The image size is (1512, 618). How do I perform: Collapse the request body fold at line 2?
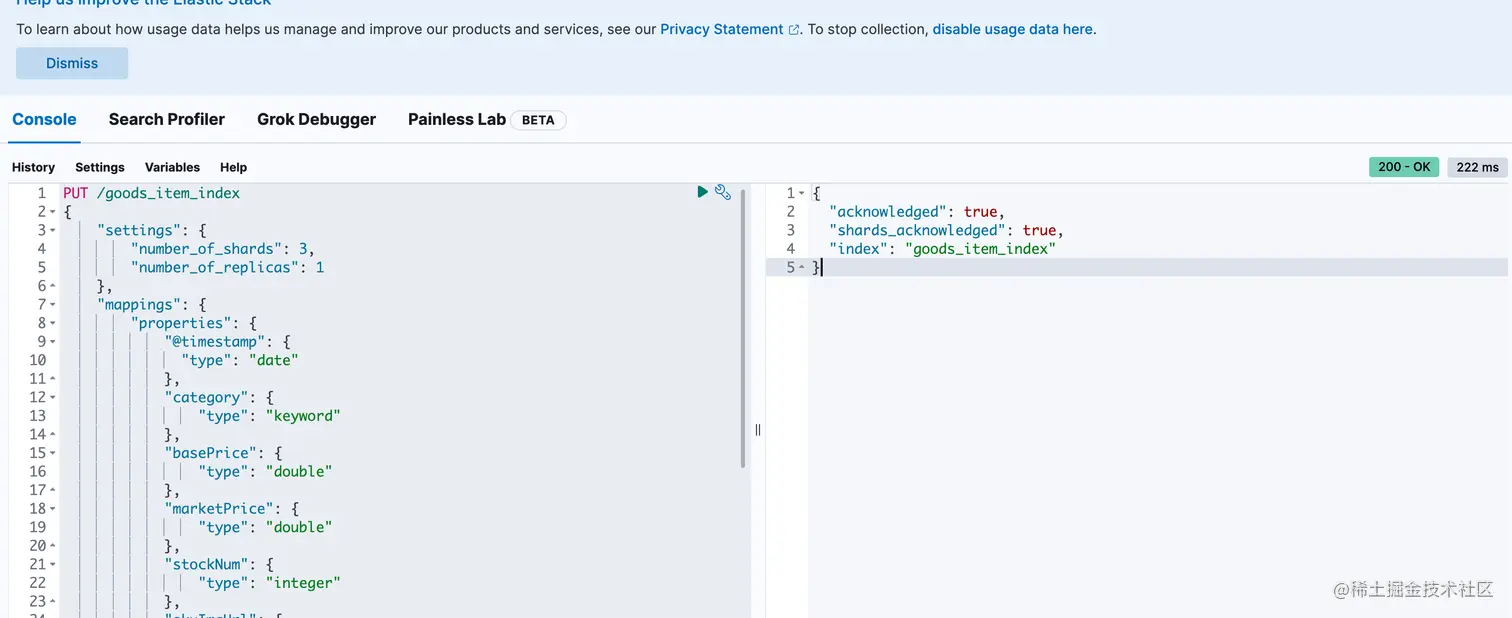52,212
